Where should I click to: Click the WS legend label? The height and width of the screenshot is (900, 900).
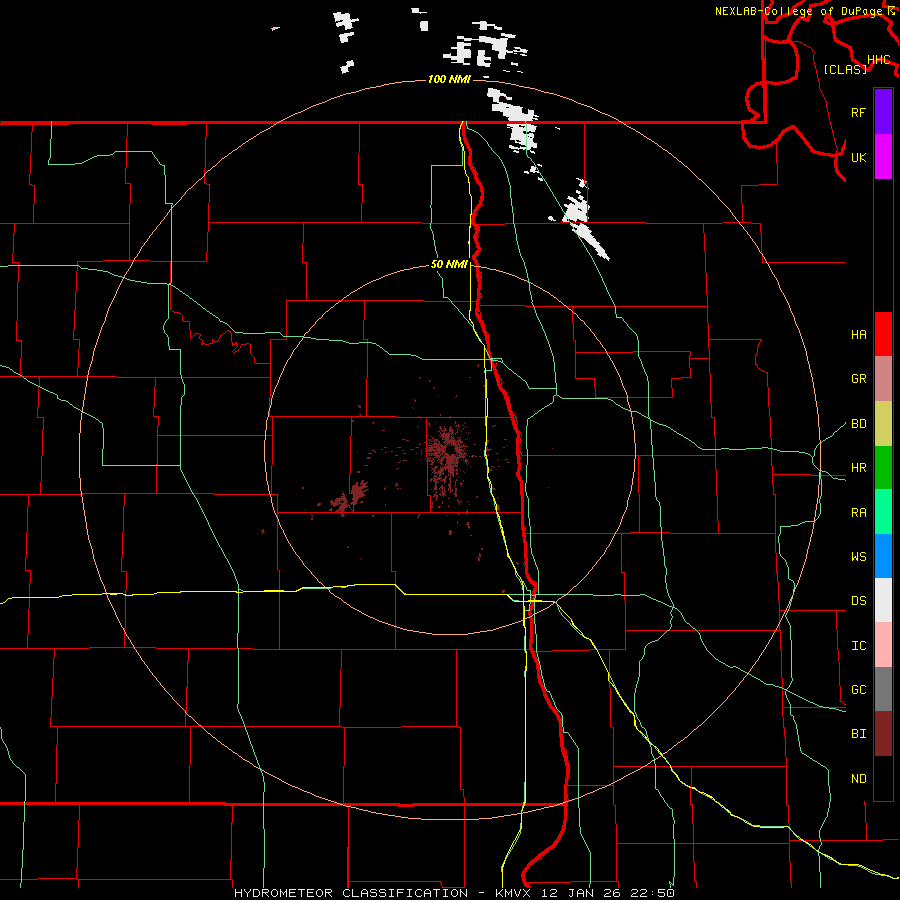[858, 557]
